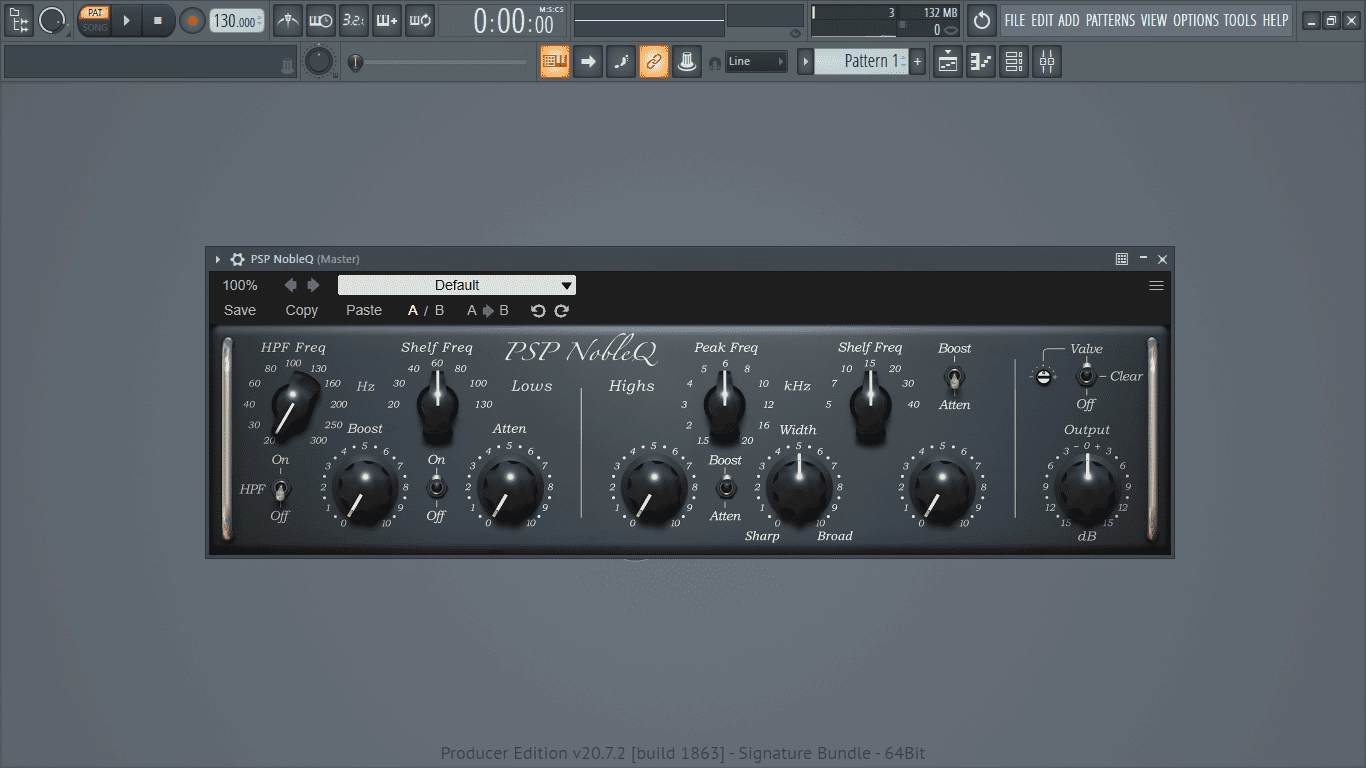
Task: Toggle the step editing icon
Action: pos(621,62)
